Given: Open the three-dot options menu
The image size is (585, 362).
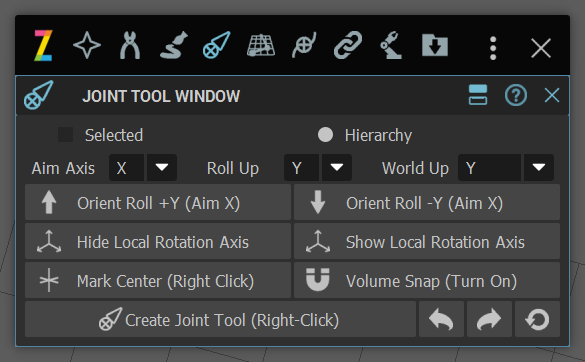Looking at the screenshot, I should [493, 48].
